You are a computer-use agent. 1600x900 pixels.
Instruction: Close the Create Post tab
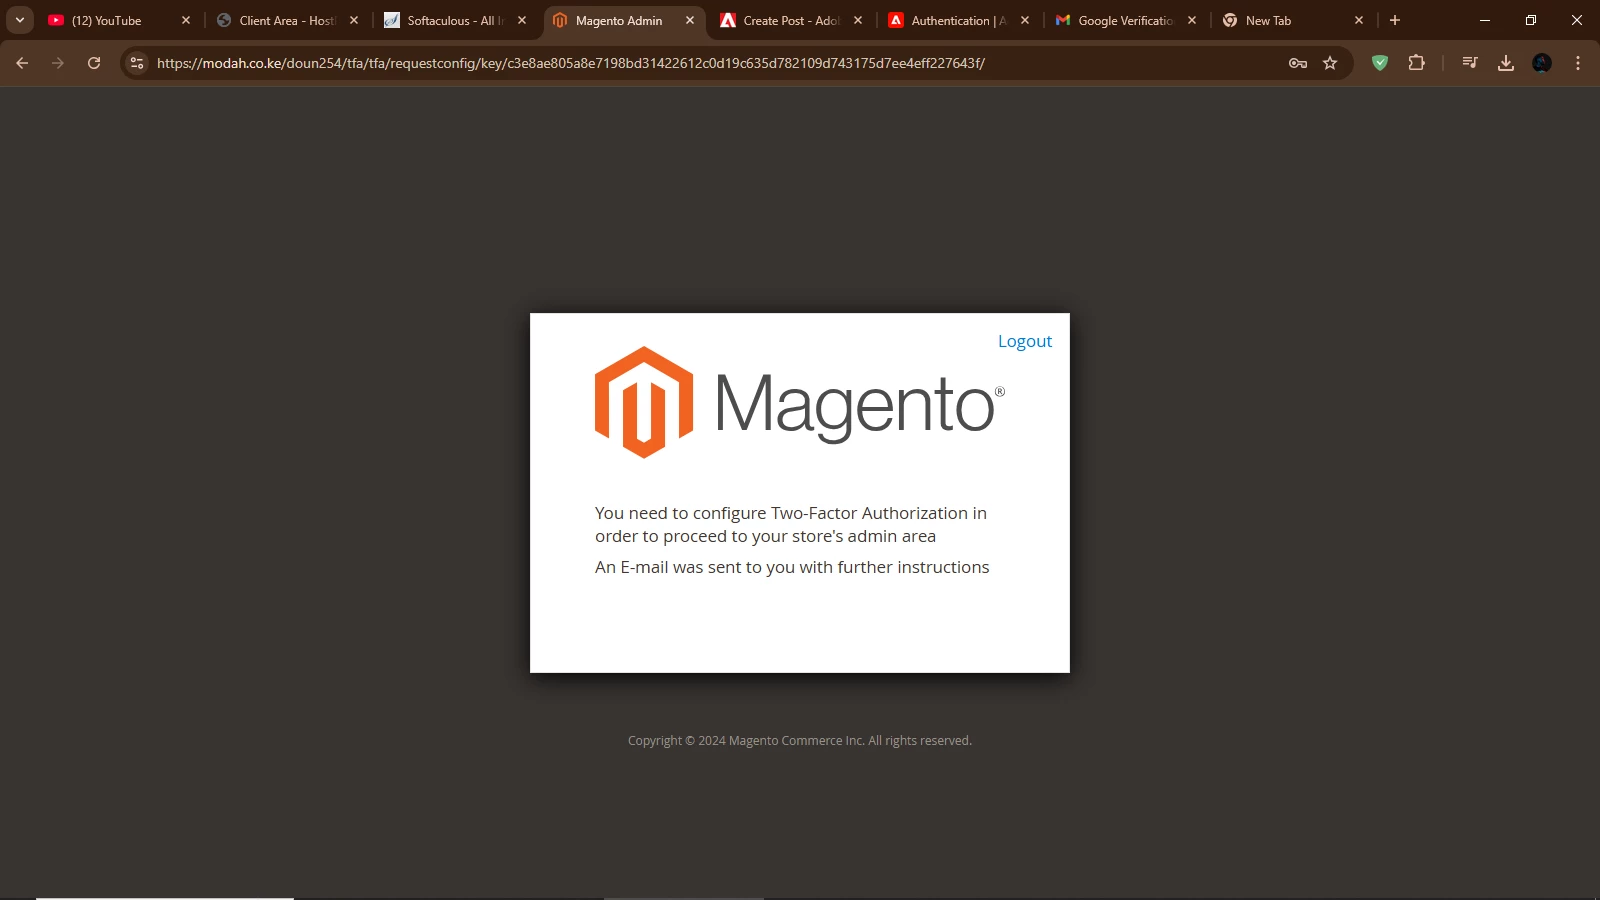(x=858, y=20)
